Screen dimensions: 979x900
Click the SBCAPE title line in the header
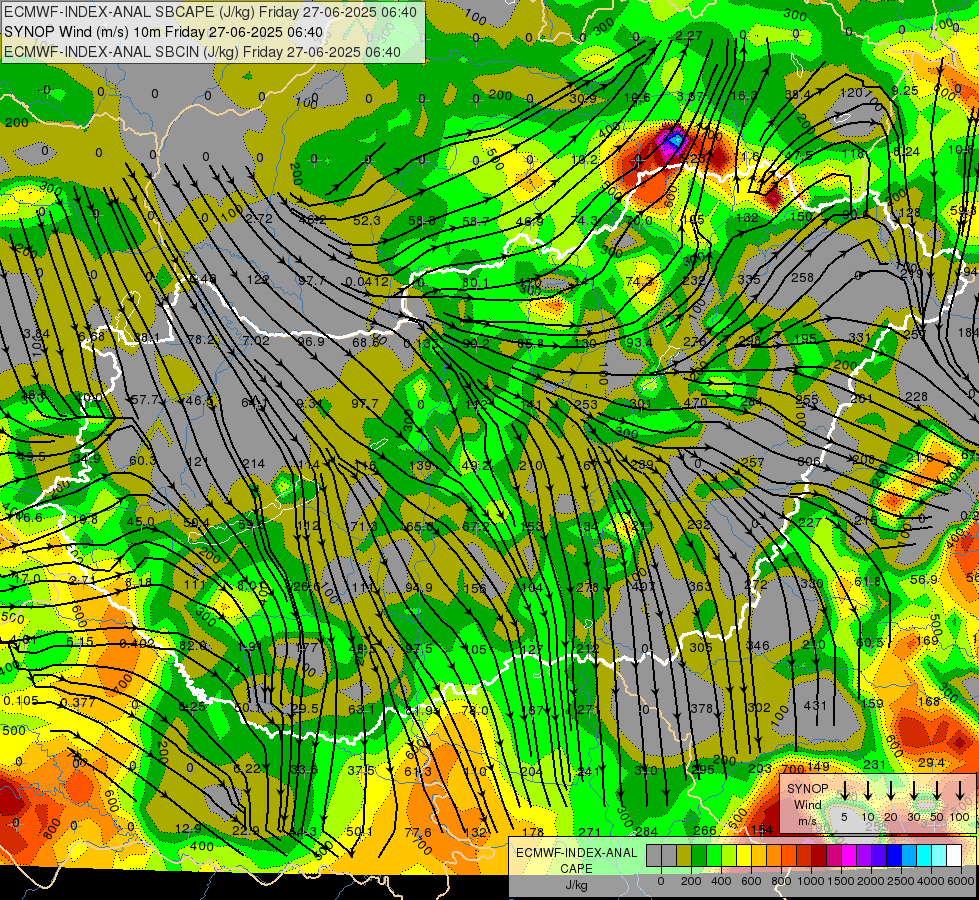[210, 12]
